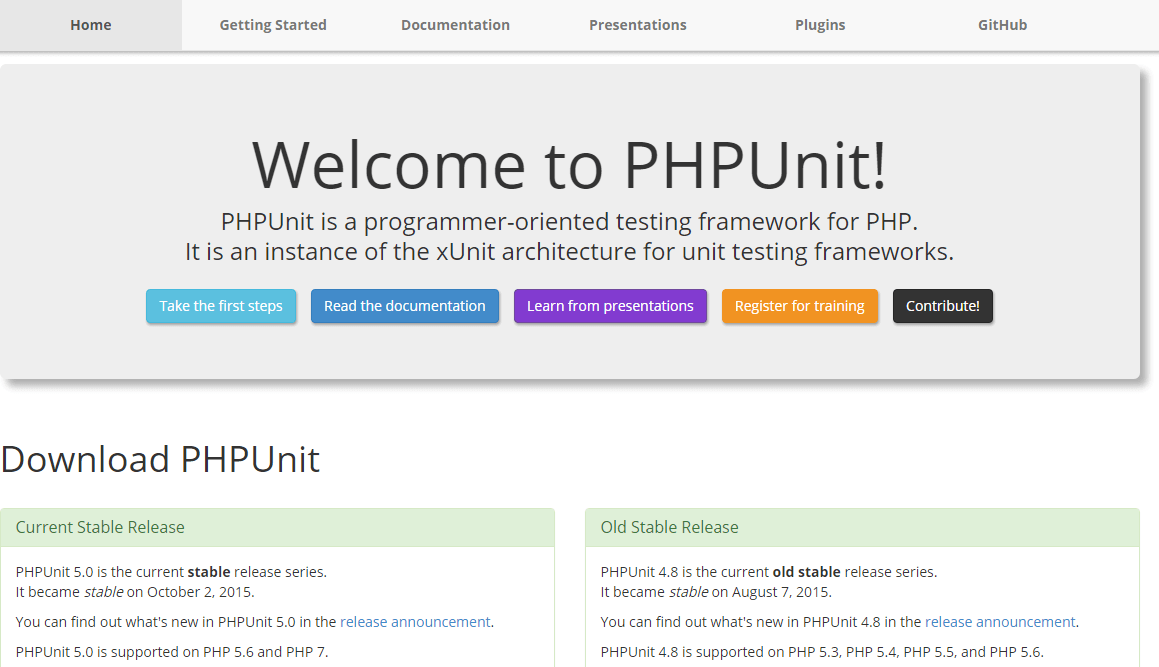Open the Documentation nav item

tap(455, 25)
